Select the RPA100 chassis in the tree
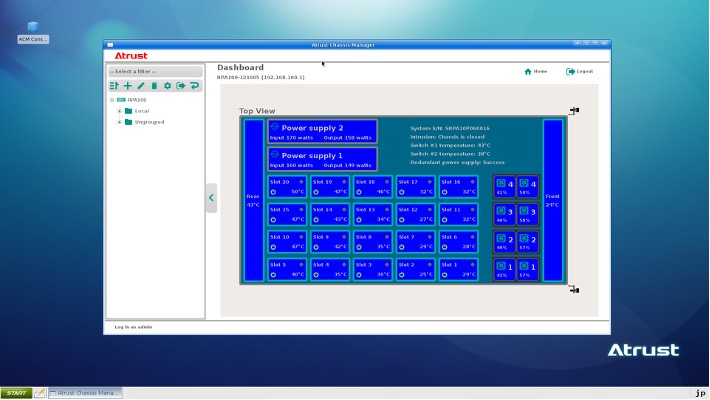 point(137,100)
